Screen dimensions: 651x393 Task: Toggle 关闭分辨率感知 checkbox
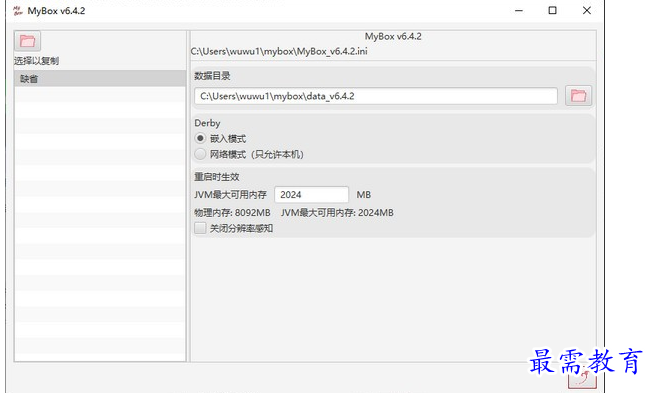tap(200, 228)
